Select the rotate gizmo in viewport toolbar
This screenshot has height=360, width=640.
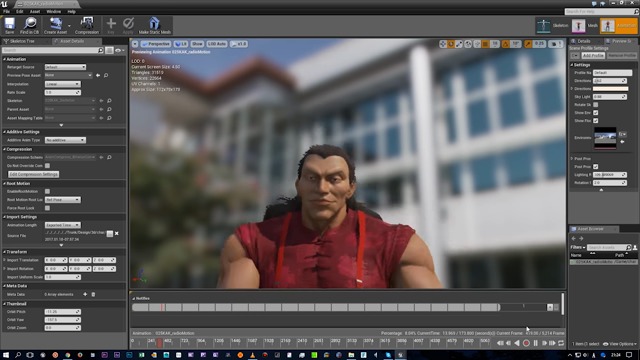click(451, 44)
